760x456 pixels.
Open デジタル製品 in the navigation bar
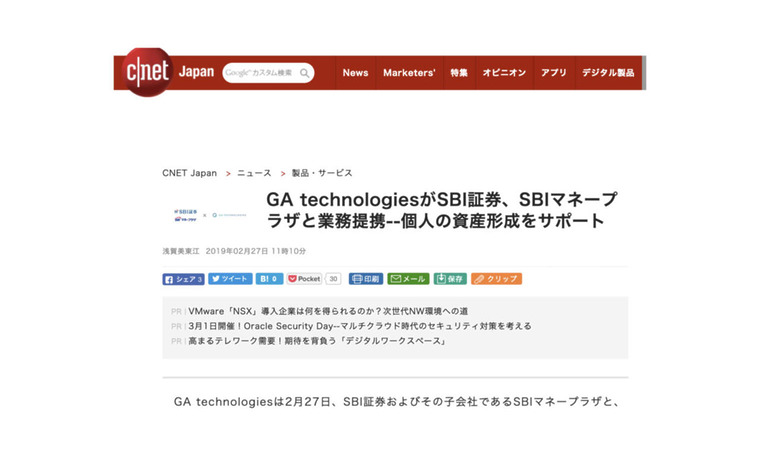click(x=608, y=73)
